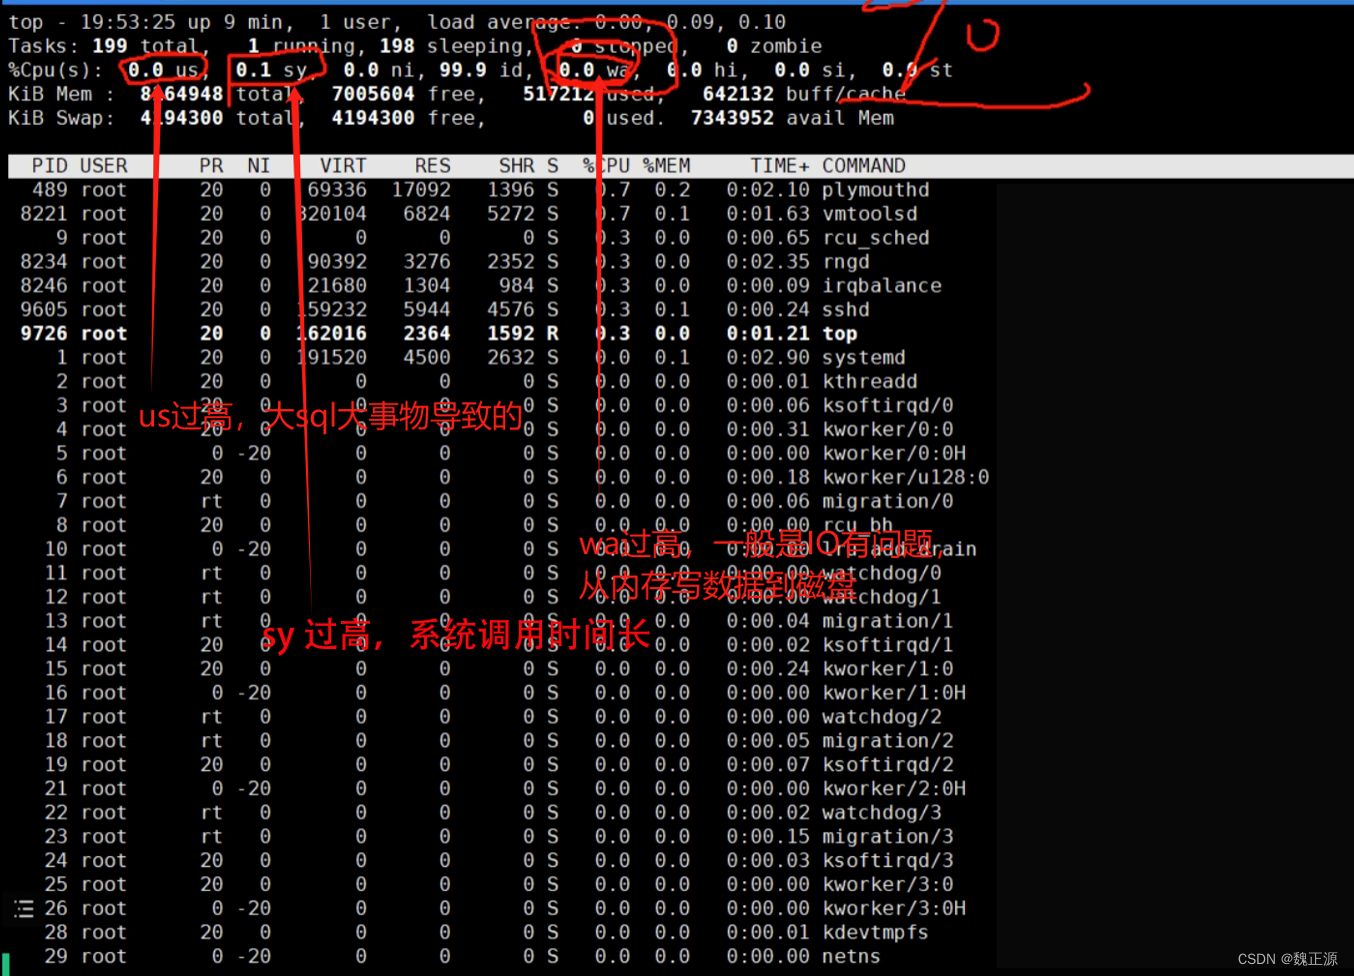Select the watchdog/3 command entry
The width and height of the screenshot is (1354, 976).
point(882,813)
